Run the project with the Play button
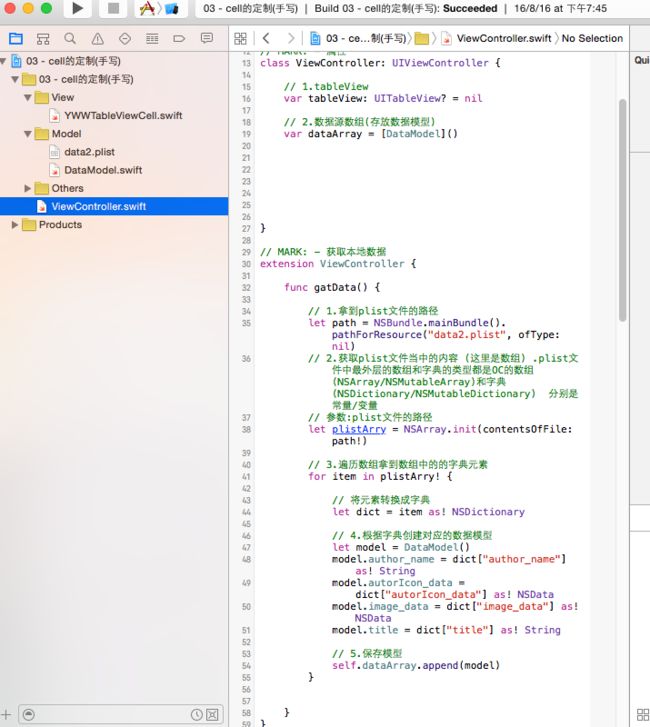Screen dimensions: 650x727 click(x=77, y=8)
